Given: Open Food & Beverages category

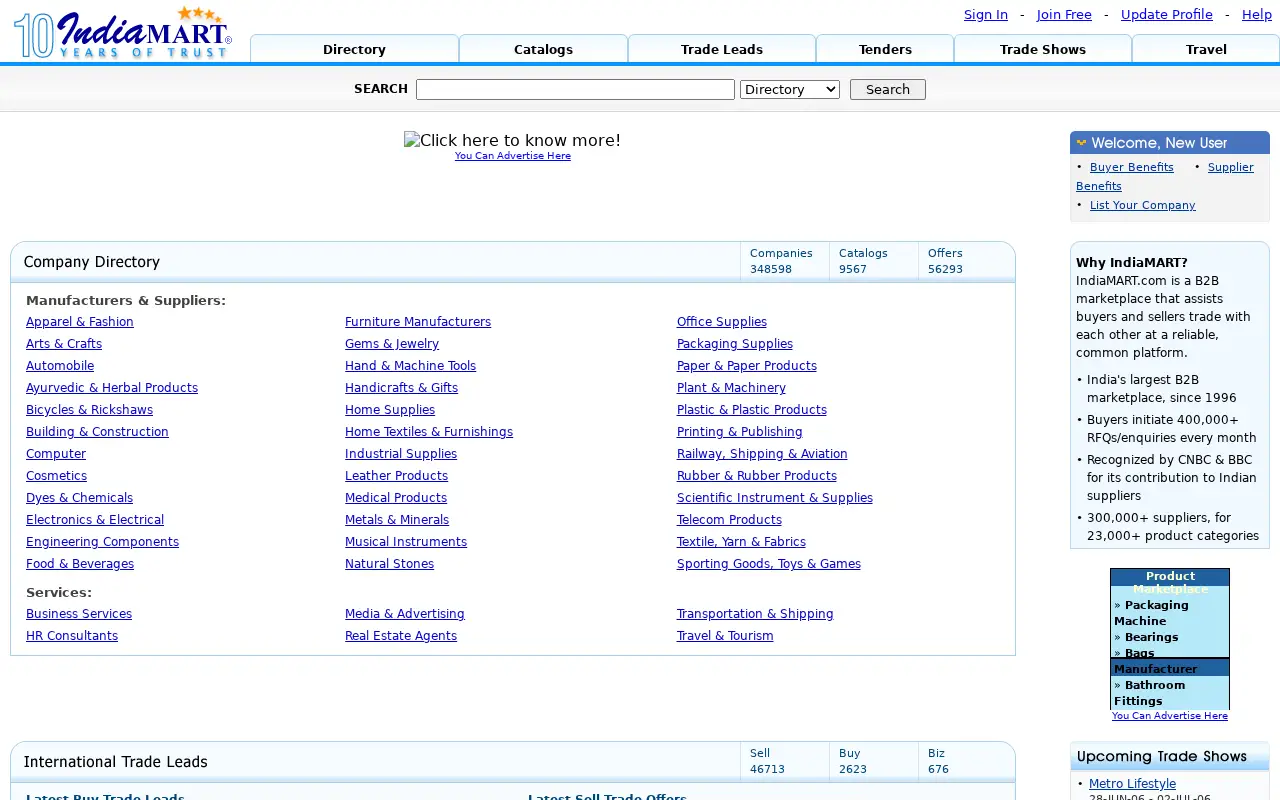Looking at the screenshot, I should click(x=80, y=564).
